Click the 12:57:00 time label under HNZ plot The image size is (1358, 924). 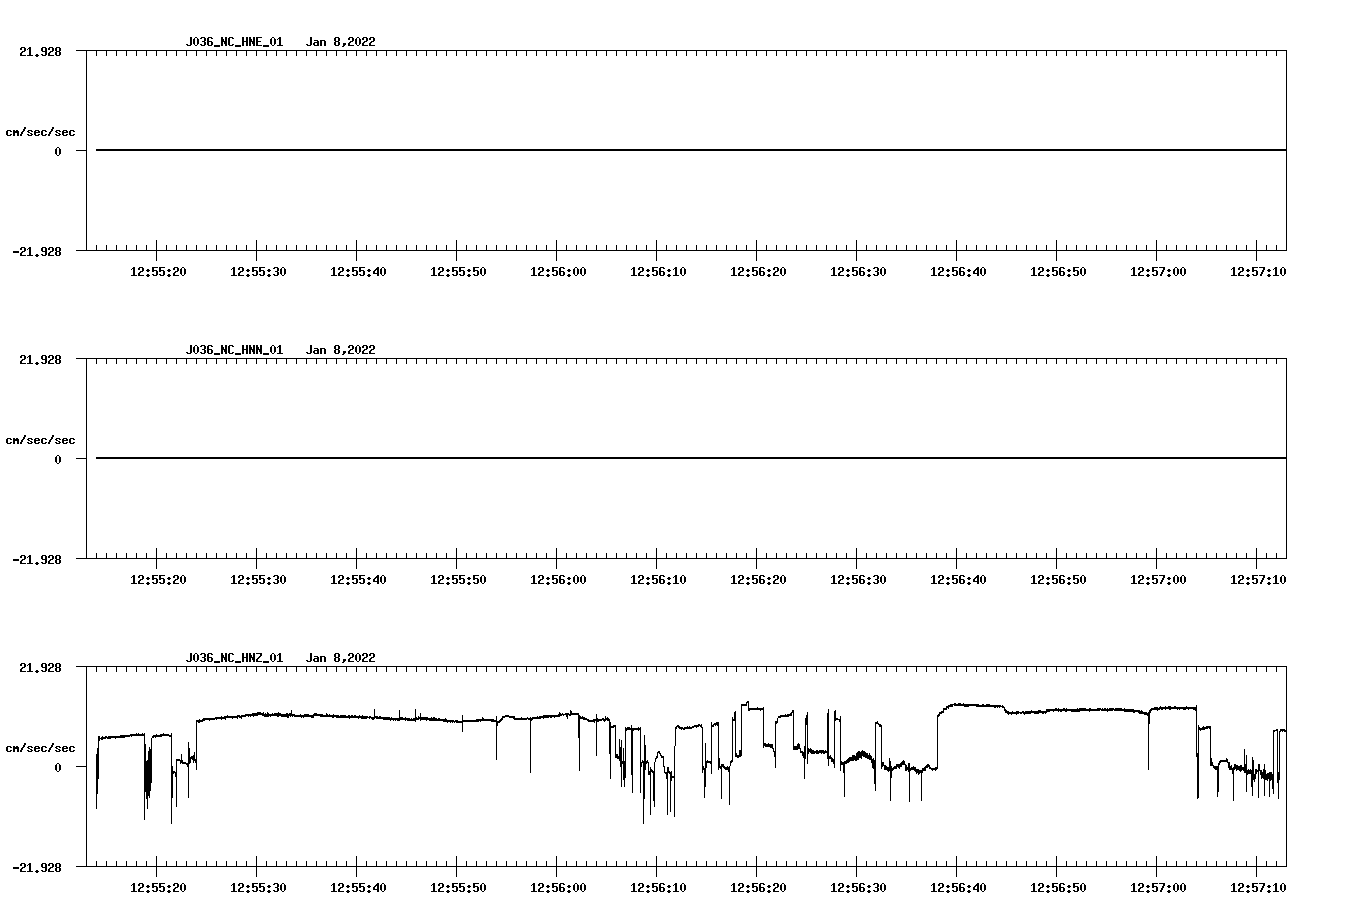pyautogui.click(x=1158, y=888)
